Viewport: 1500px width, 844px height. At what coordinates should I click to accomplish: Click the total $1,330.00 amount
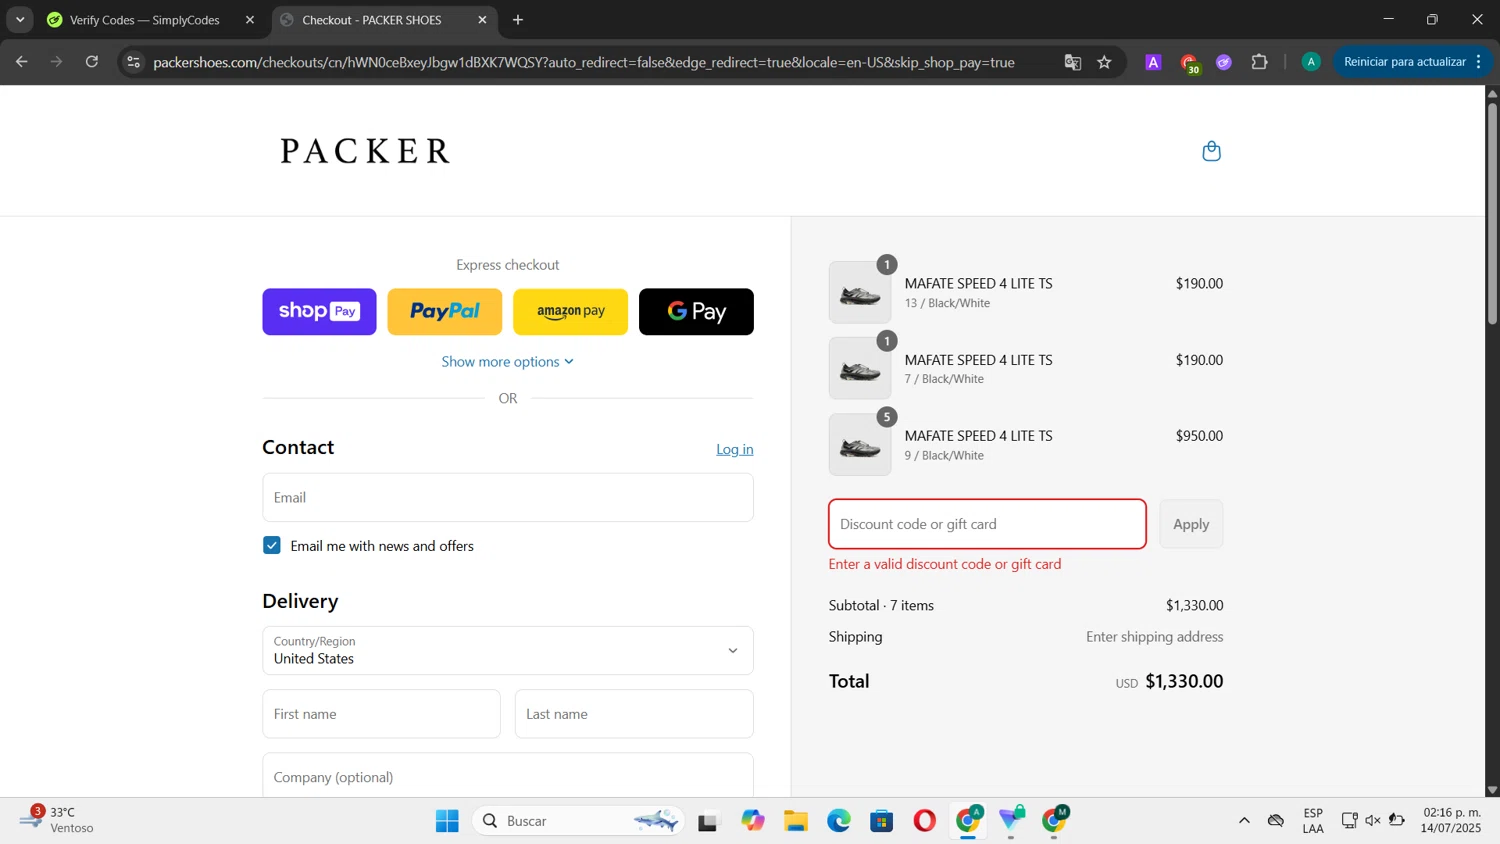point(1184,681)
